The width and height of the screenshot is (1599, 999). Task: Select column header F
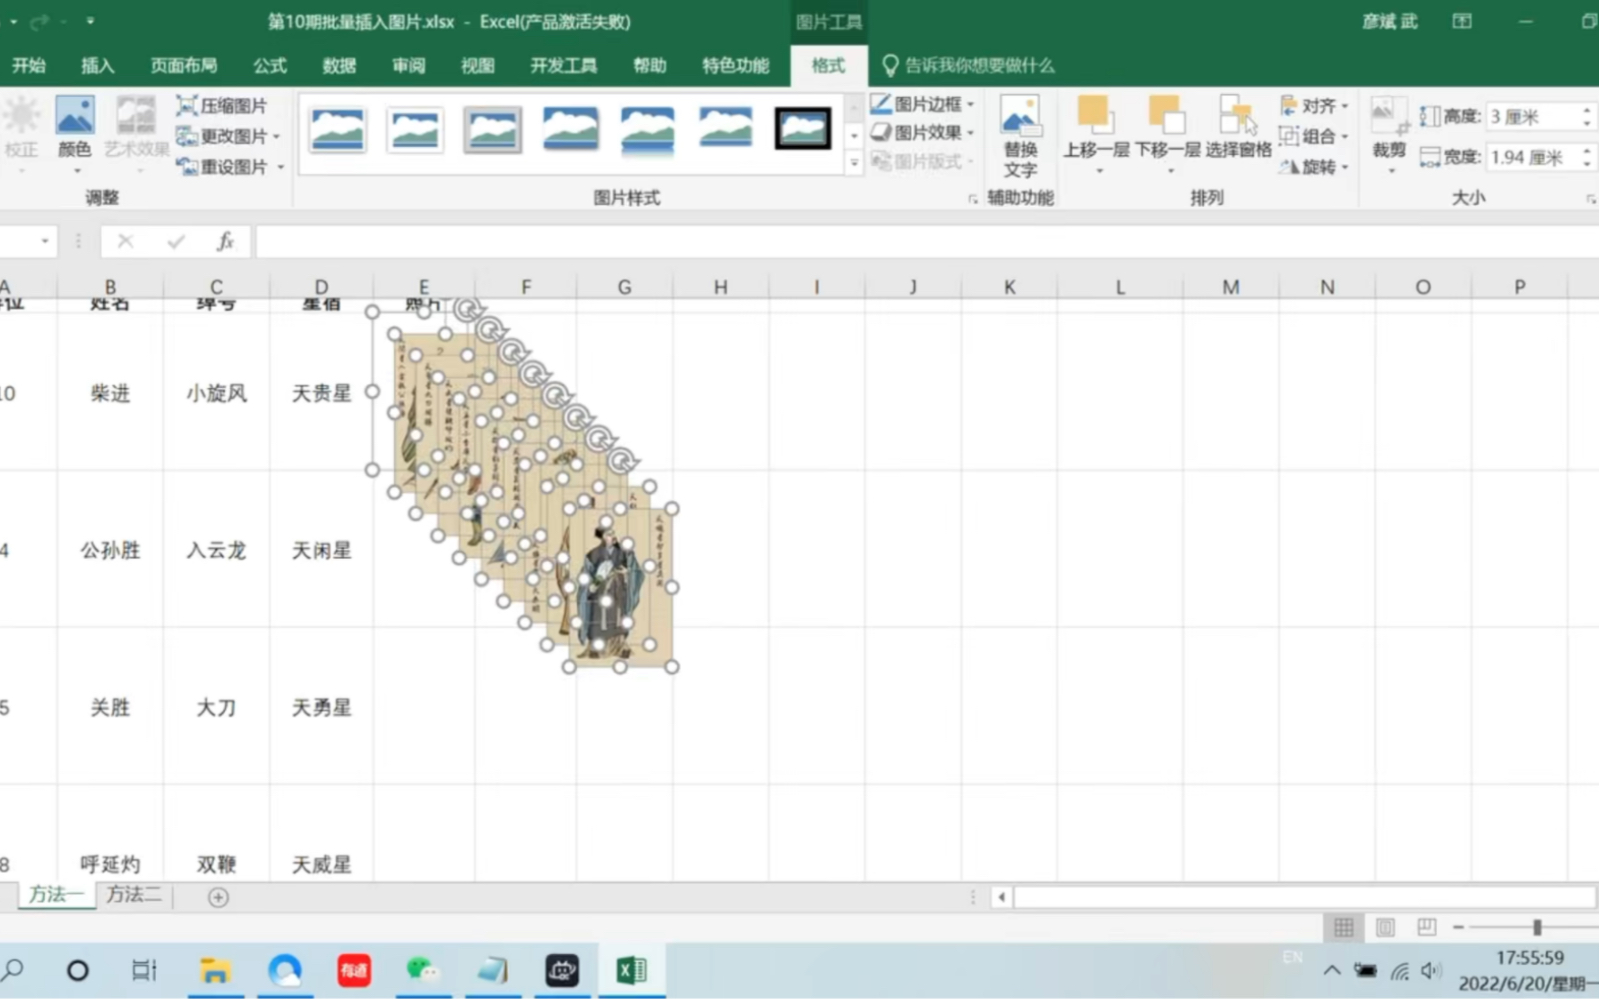(x=526, y=287)
